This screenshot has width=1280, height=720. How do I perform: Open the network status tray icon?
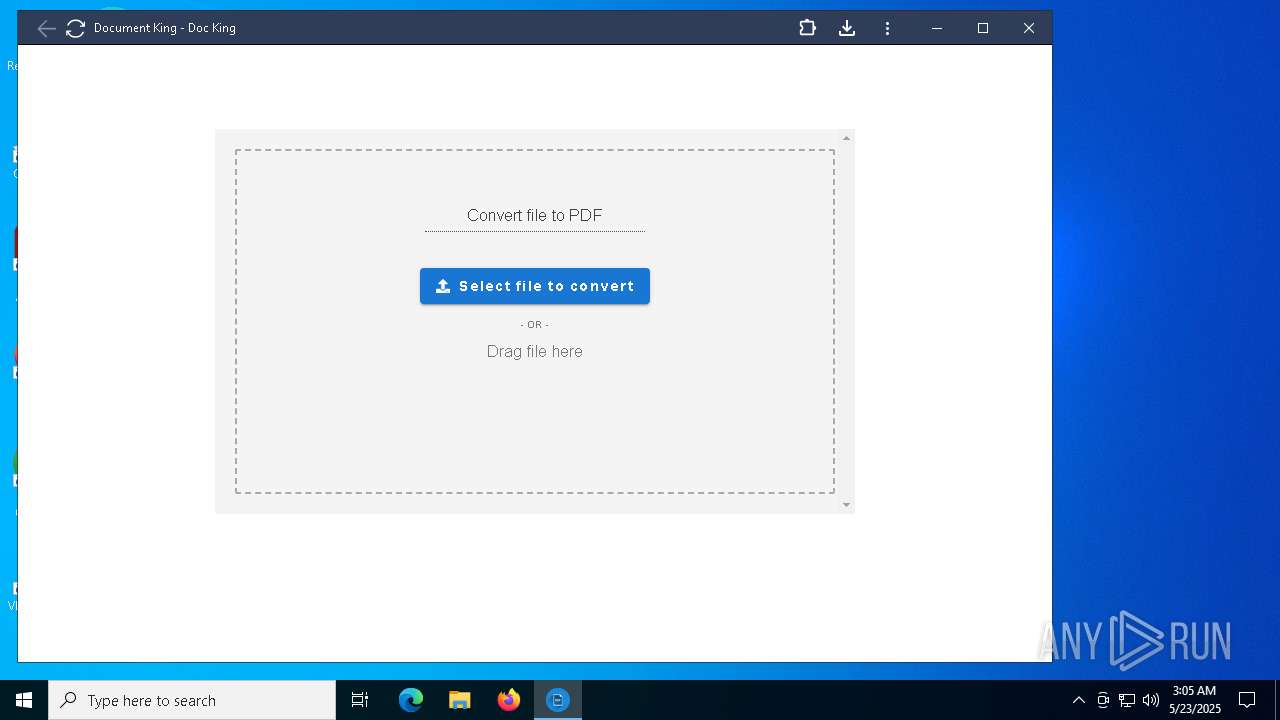coord(1127,700)
